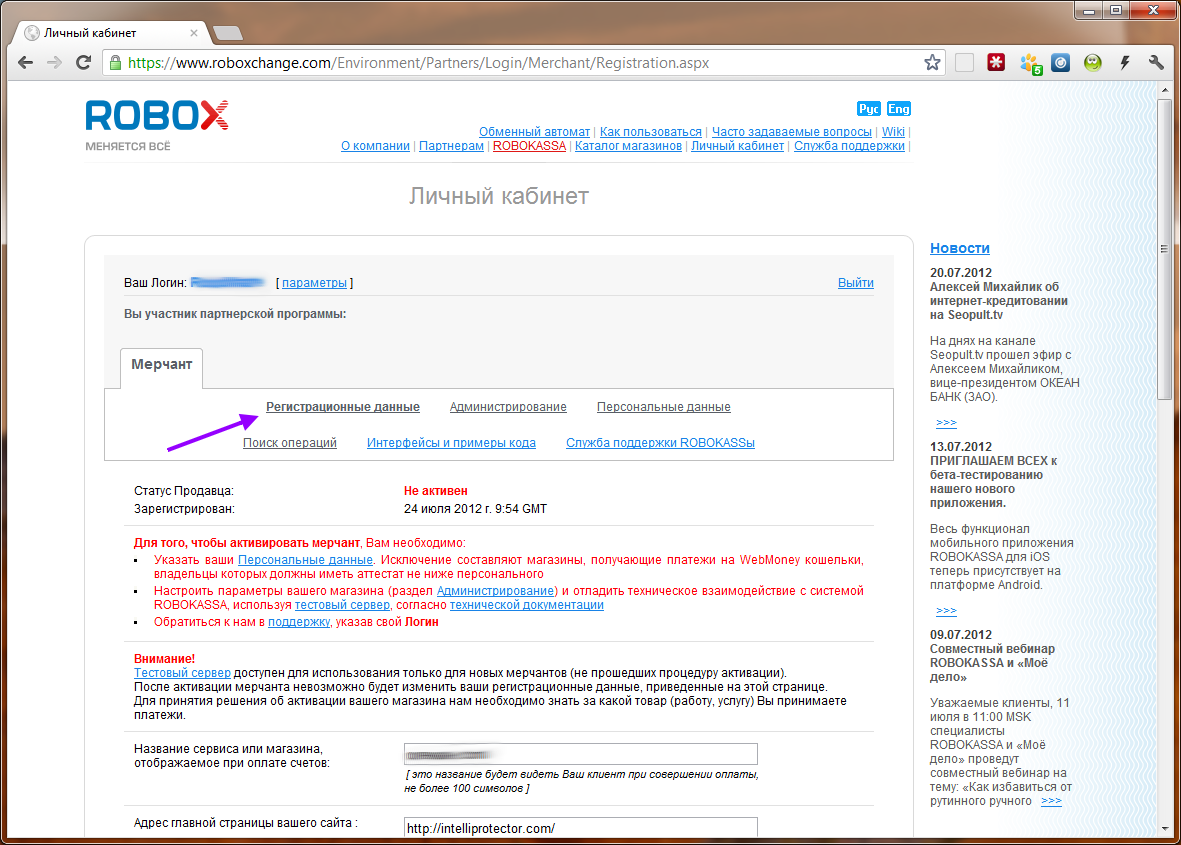The image size is (1181, 845).
Task: Click the Не активен status text
Action: (x=435, y=491)
